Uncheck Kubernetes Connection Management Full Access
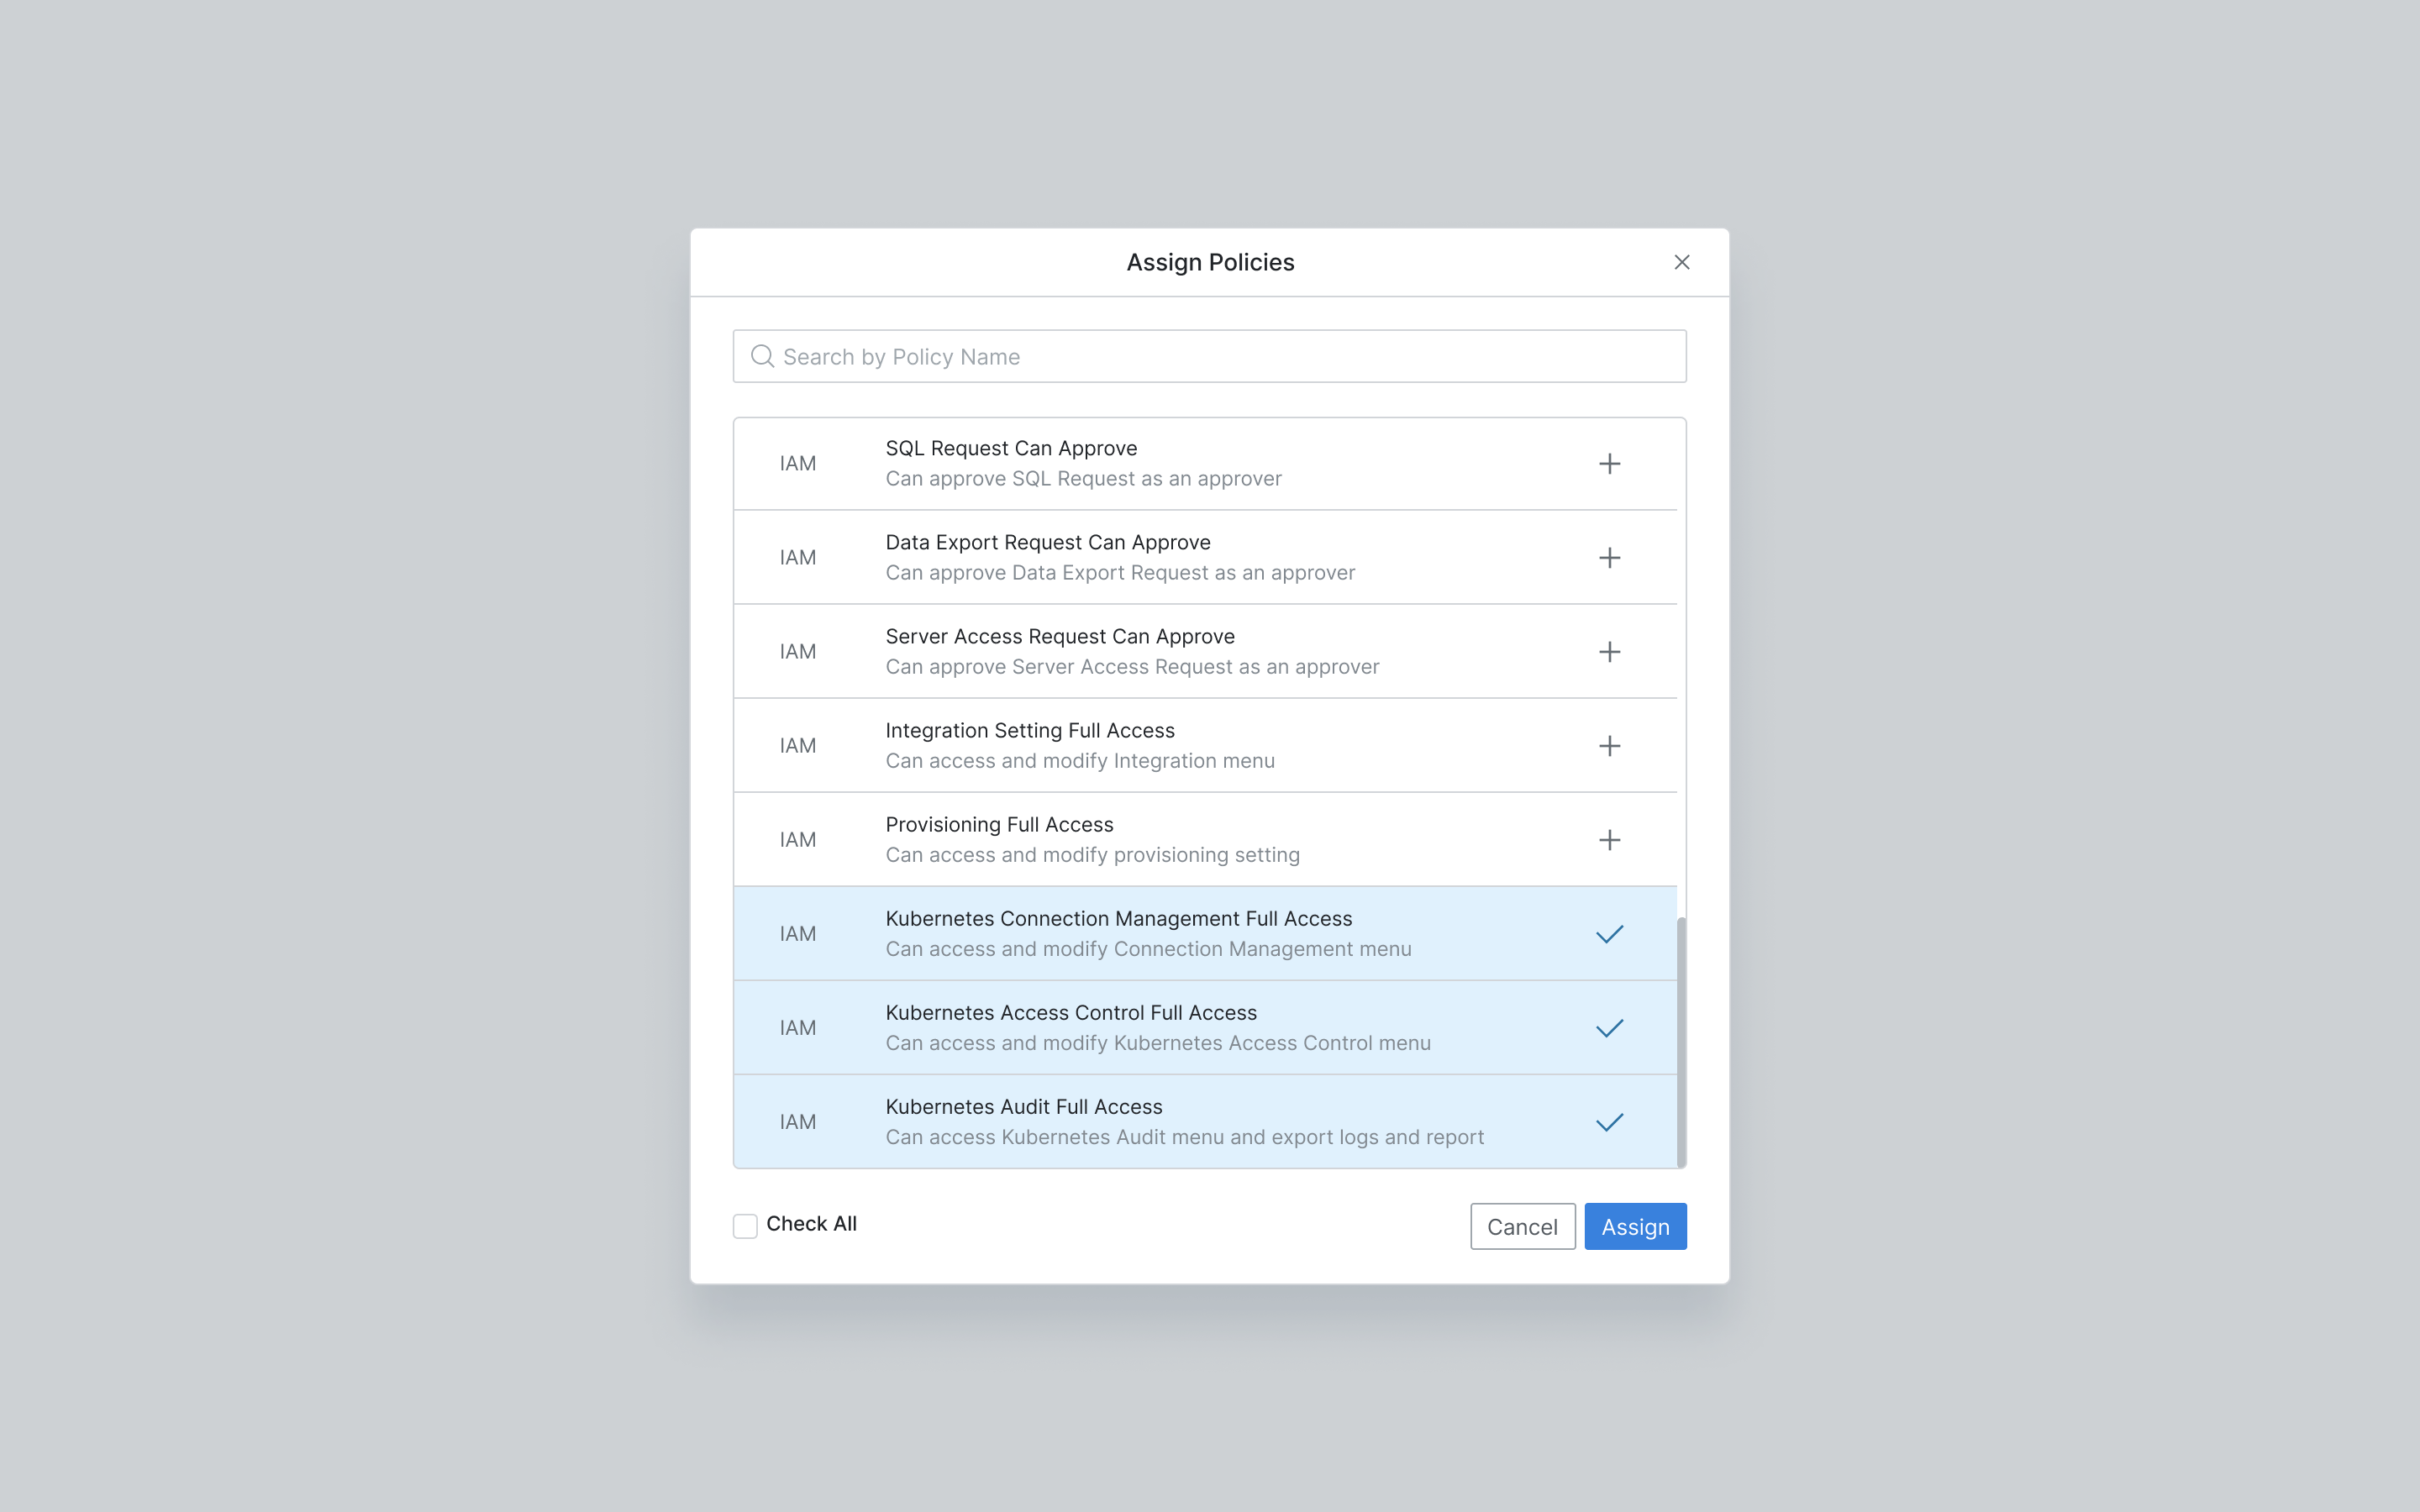Viewport: 2420px width, 1512px height. 1609,934
